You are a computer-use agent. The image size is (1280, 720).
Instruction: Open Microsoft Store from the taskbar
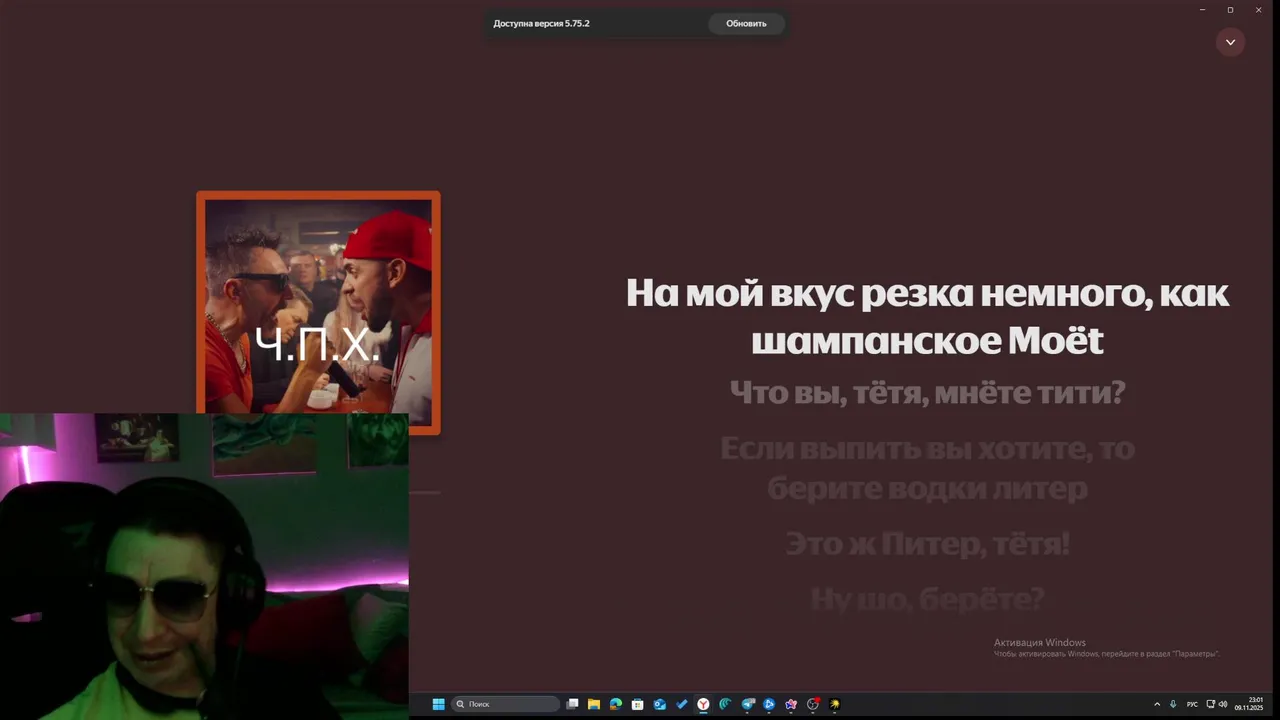coord(638,704)
